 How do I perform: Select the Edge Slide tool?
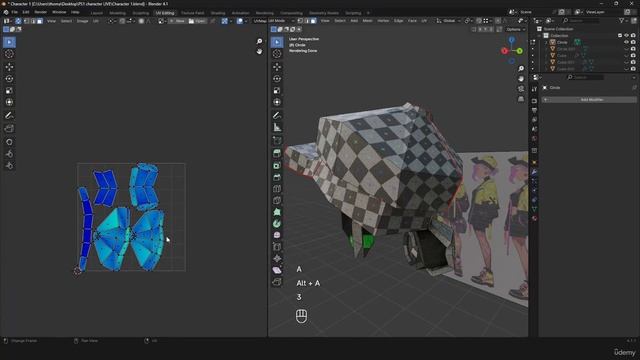(x=277, y=247)
